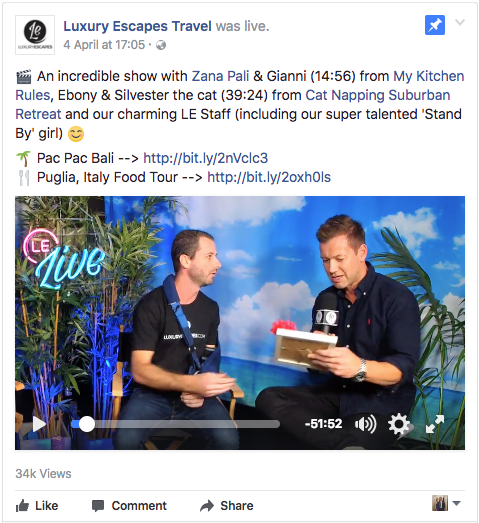Image resolution: width=479 pixels, height=523 pixels.
Task: Open the Luxury Escapes Travel page link
Action: 137,26
